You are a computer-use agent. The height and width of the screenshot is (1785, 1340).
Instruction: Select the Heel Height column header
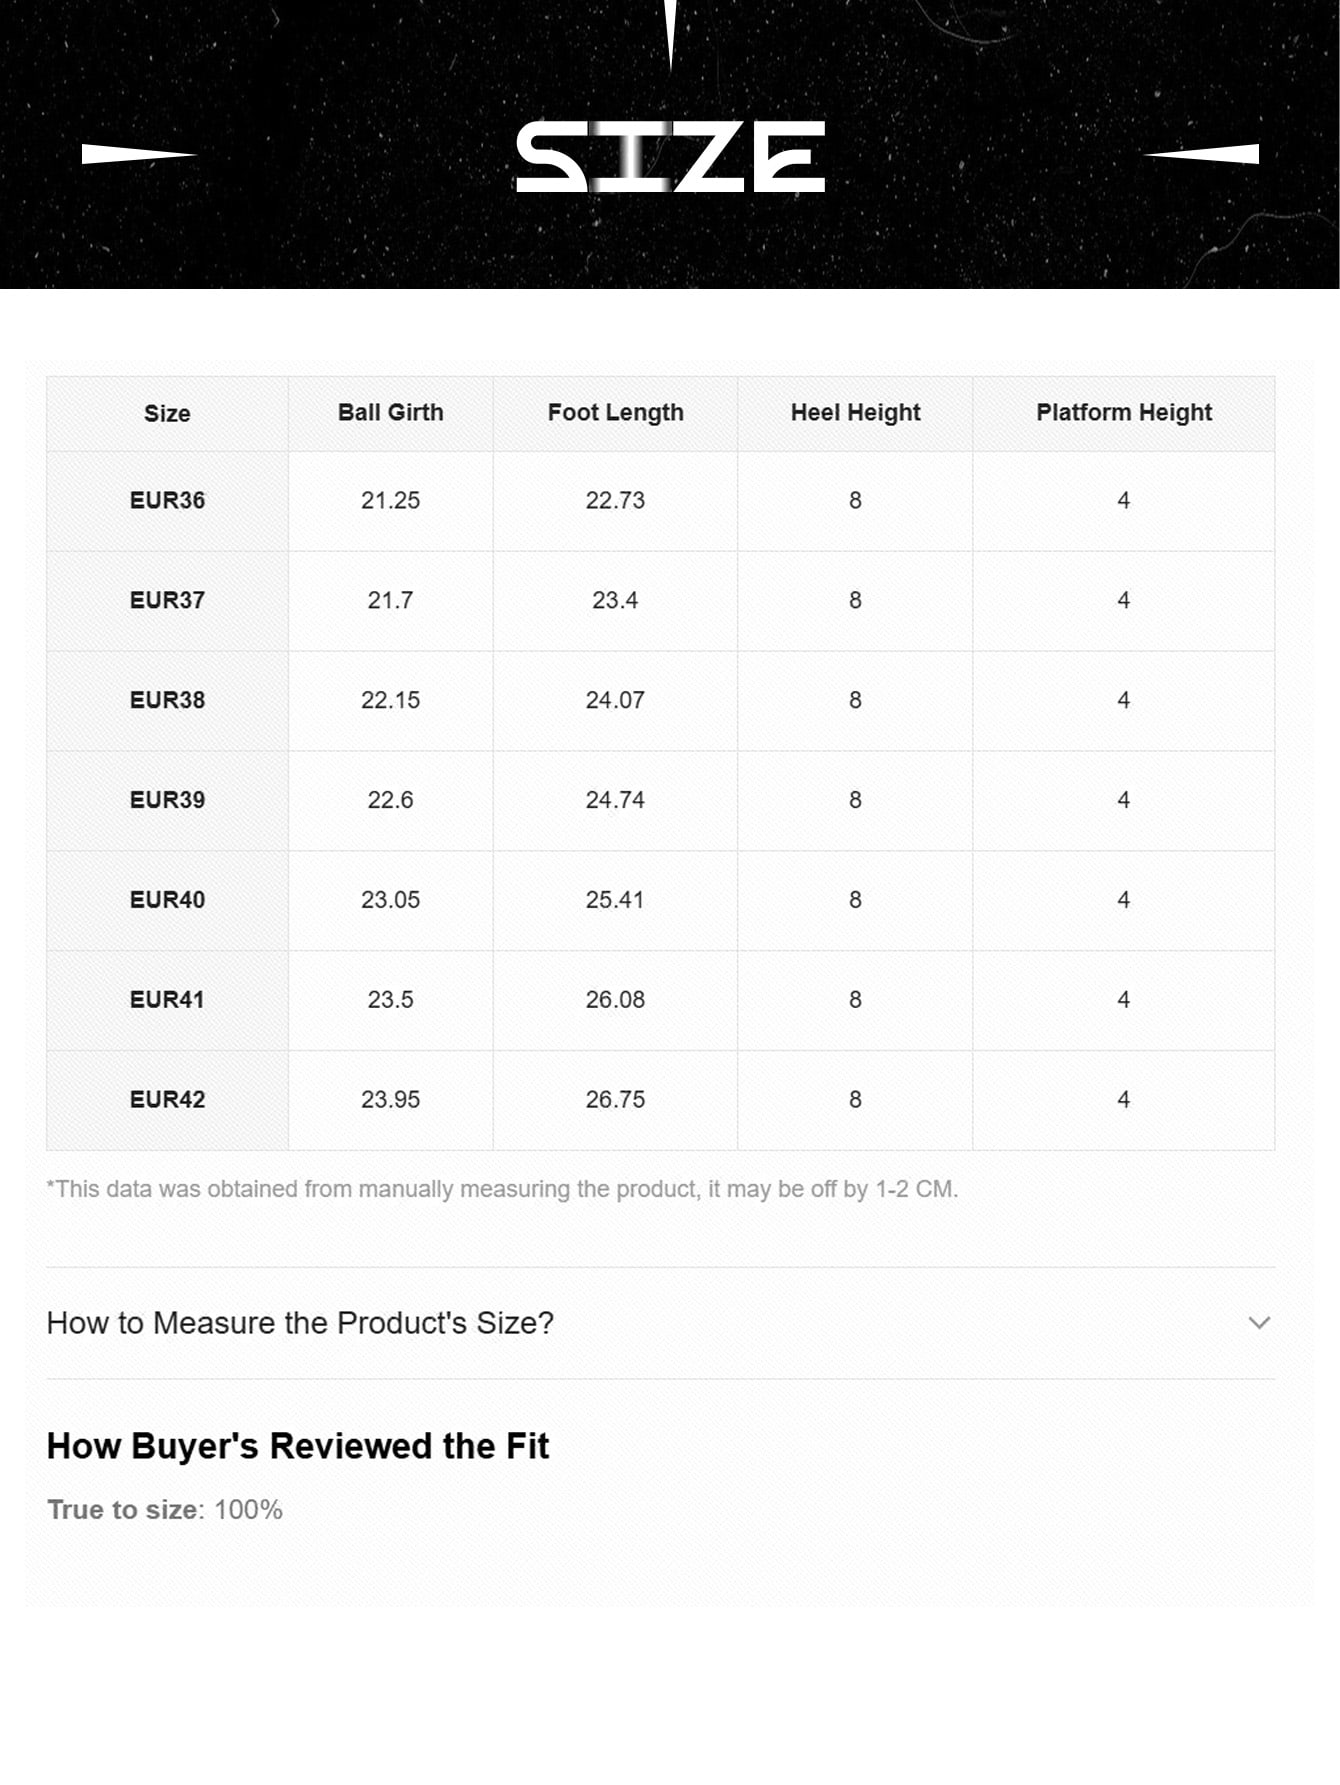(855, 412)
